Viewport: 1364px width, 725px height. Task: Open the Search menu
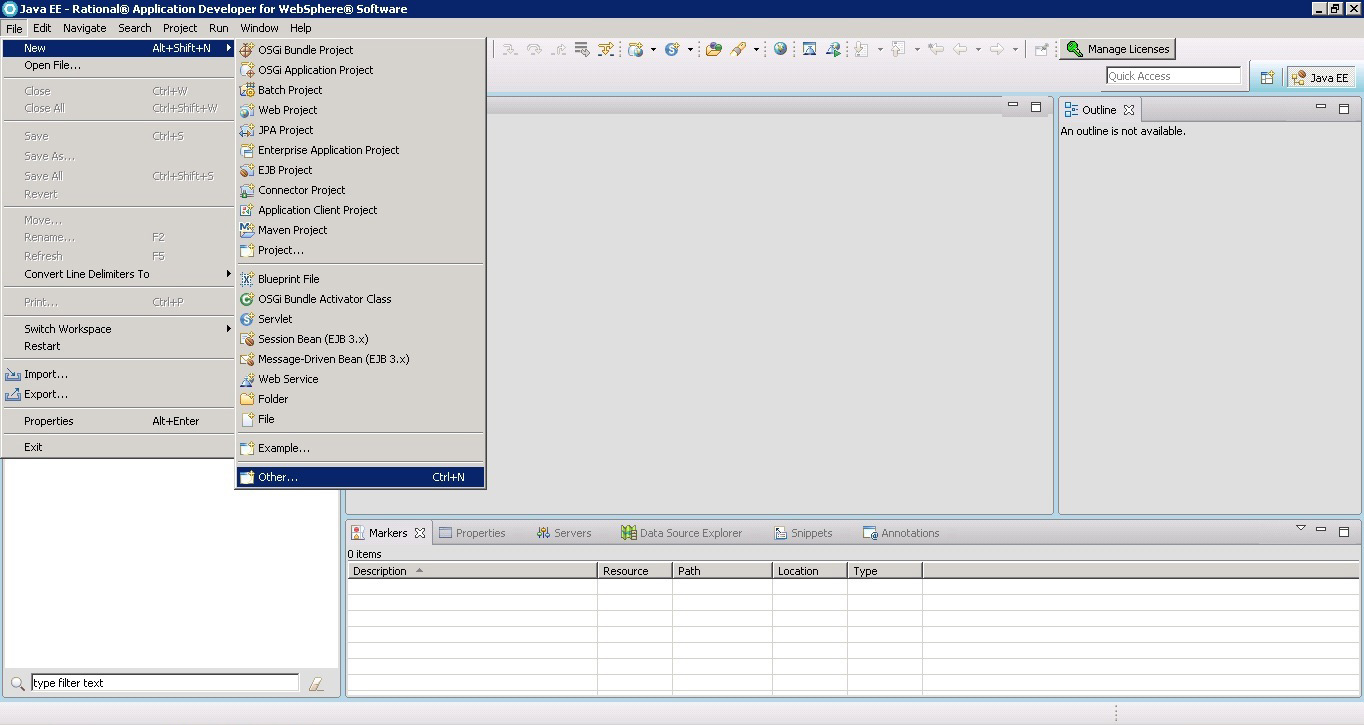(x=135, y=28)
